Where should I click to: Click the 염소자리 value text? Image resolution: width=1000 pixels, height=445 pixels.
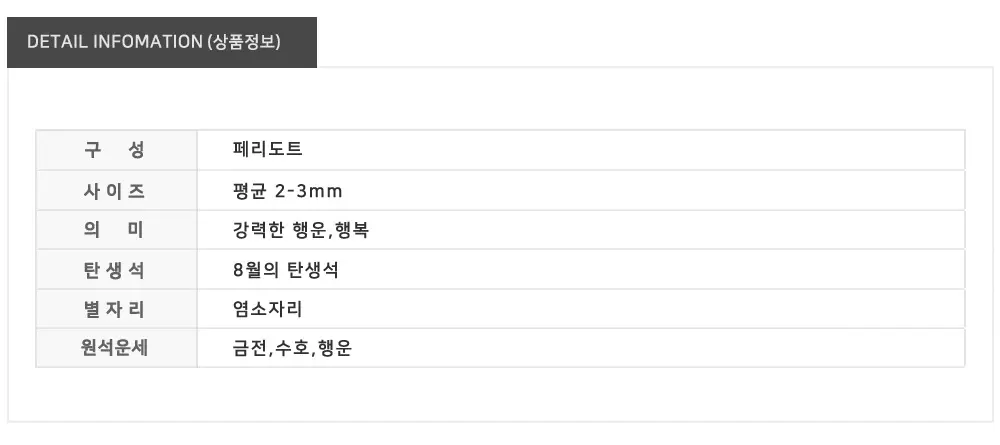click(x=266, y=310)
